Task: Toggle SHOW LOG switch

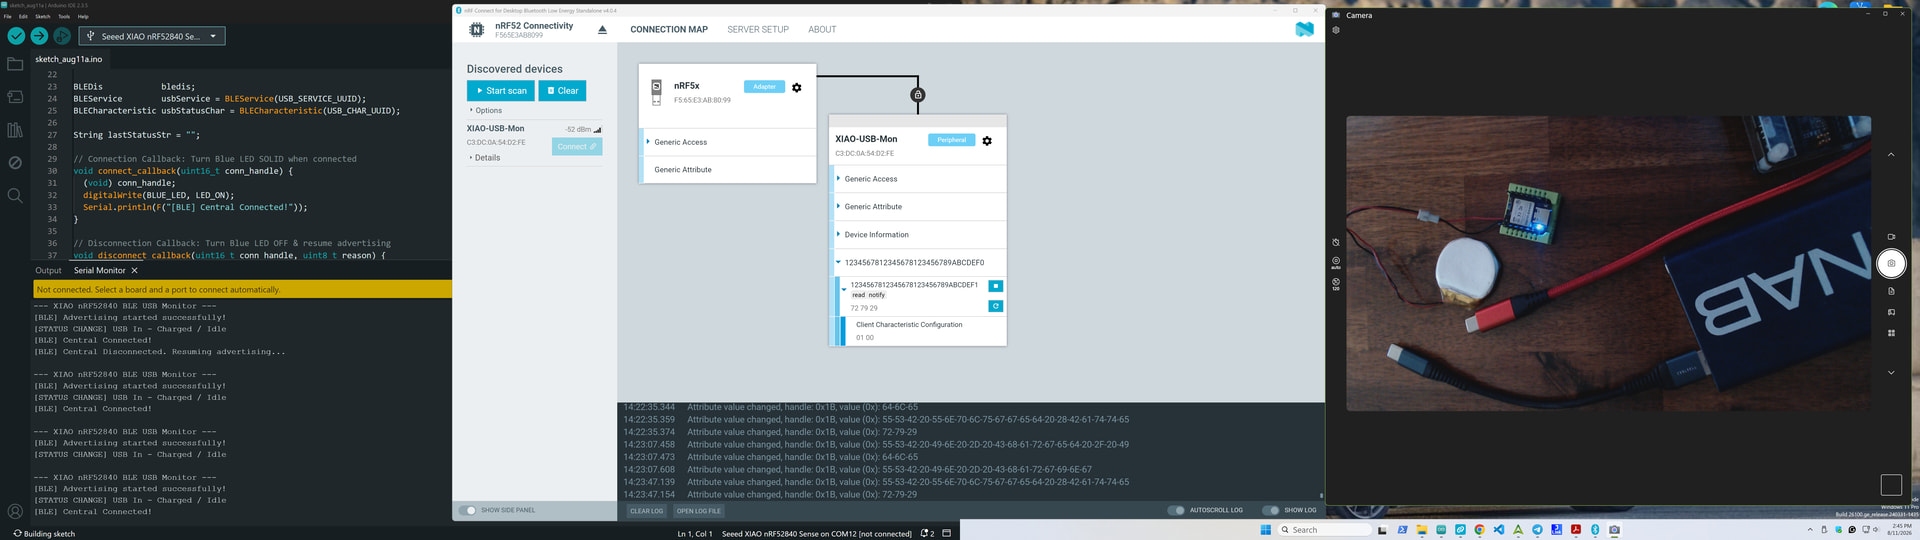Action: click(x=1270, y=510)
